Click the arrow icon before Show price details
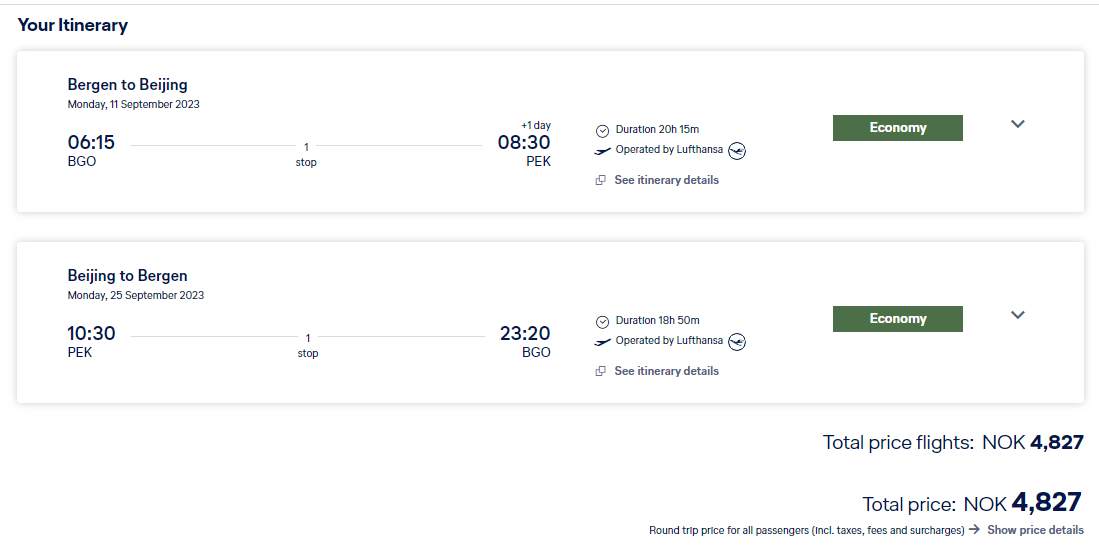The width and height of the screenshot is (1099, 551). pyautogui.click(x=974, y=529)
